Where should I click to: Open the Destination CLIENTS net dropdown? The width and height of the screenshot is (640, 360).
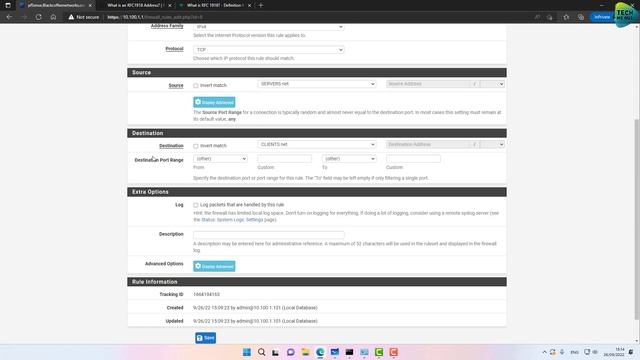[317, 144]
